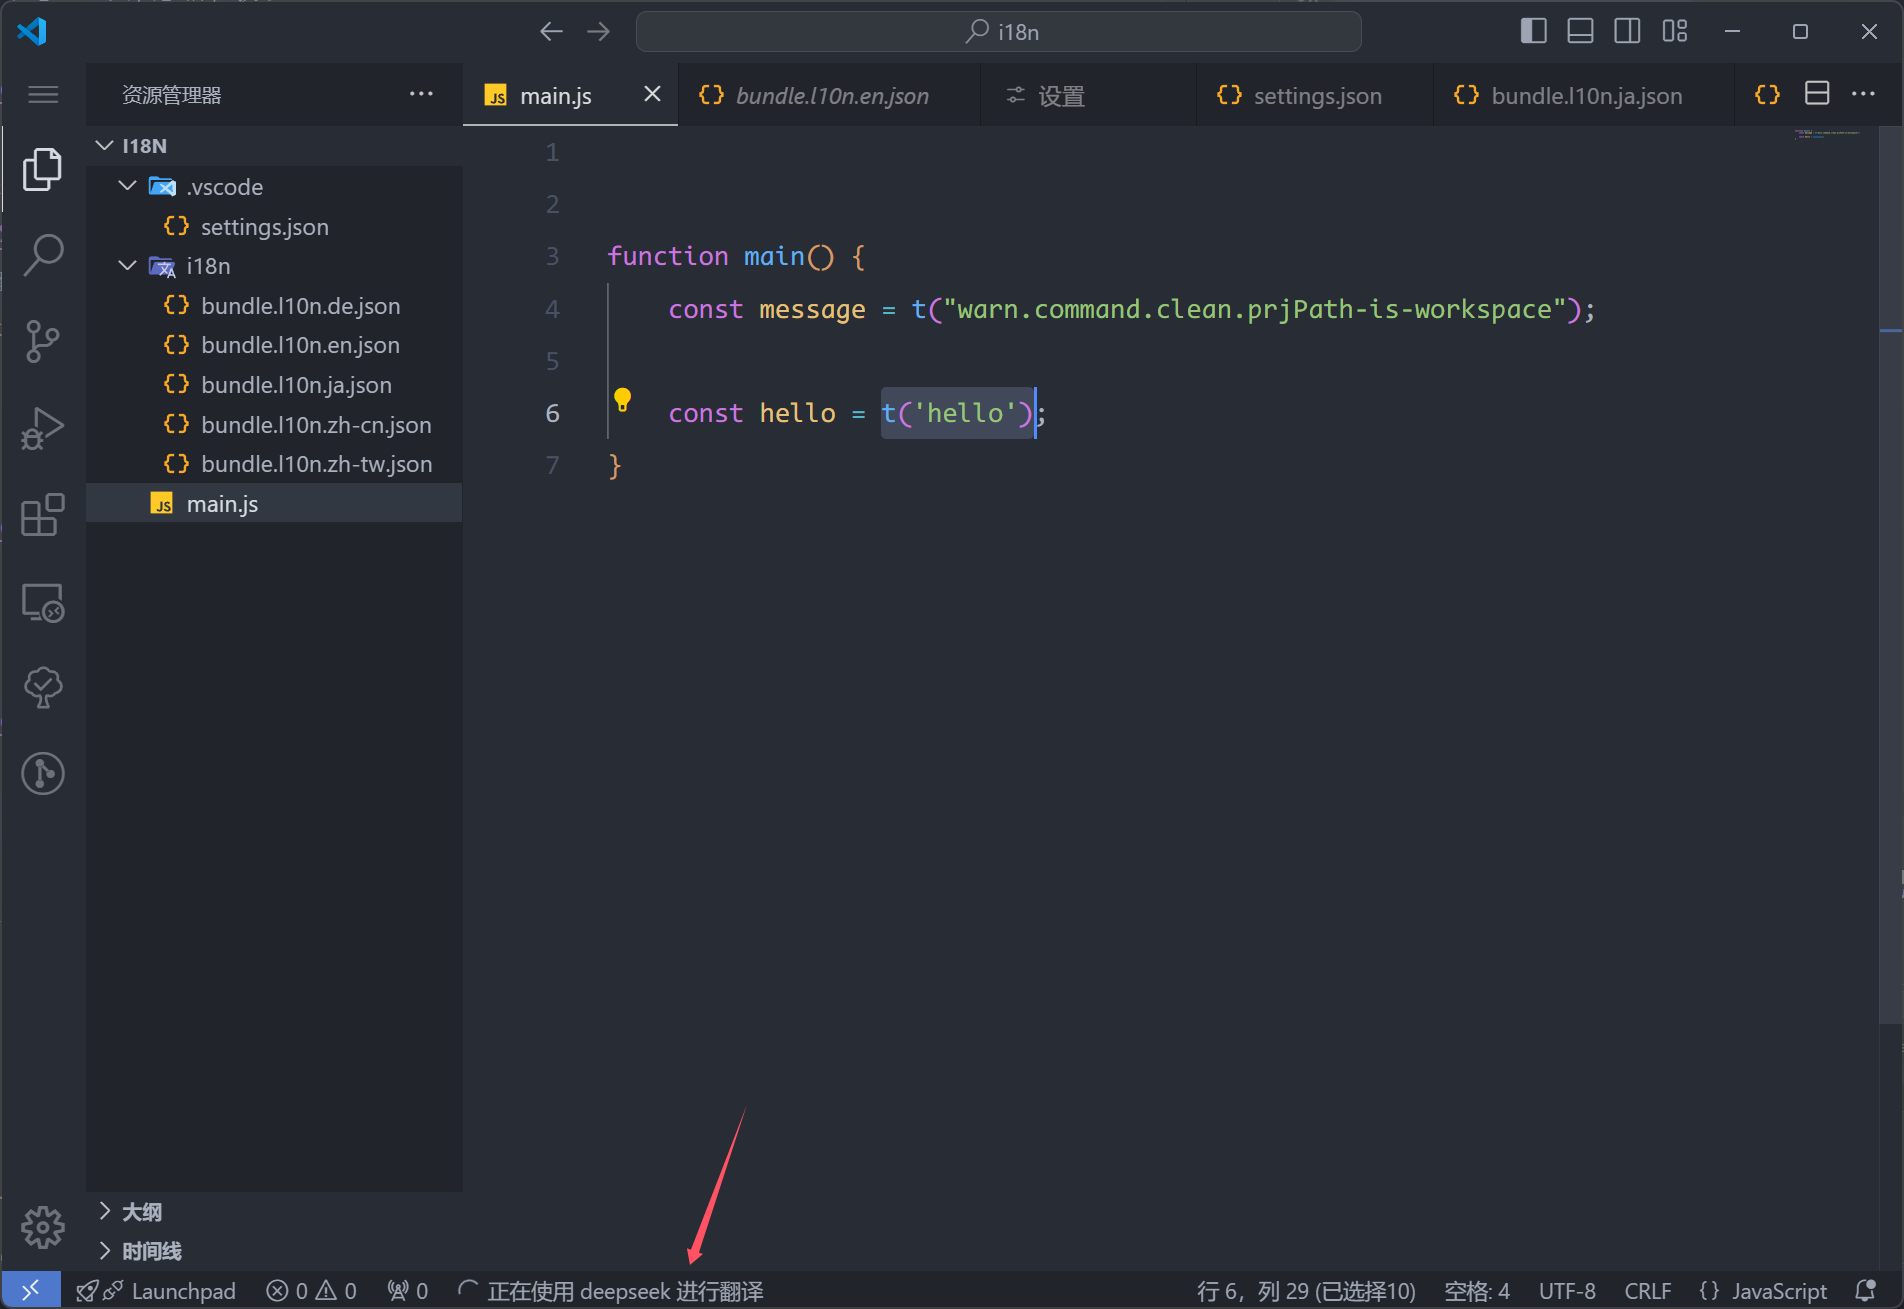This screenshot has width=1904, height=1309.
Task: Switch to the bundle.l10n.ja.json tab
Action: click(1584, 96)
